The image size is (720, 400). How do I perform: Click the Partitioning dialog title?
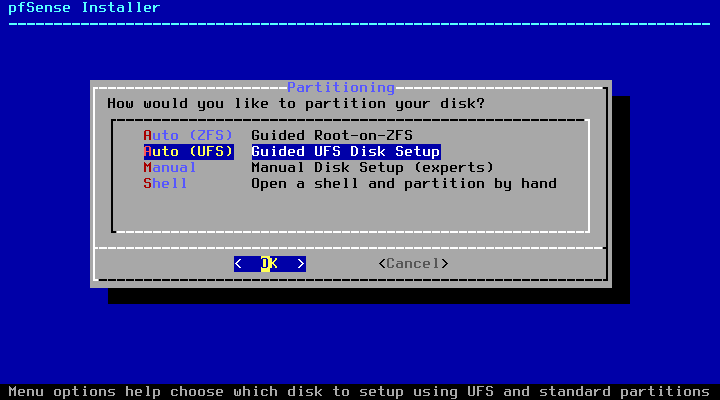pyautogui.click(x=341, y=88)
